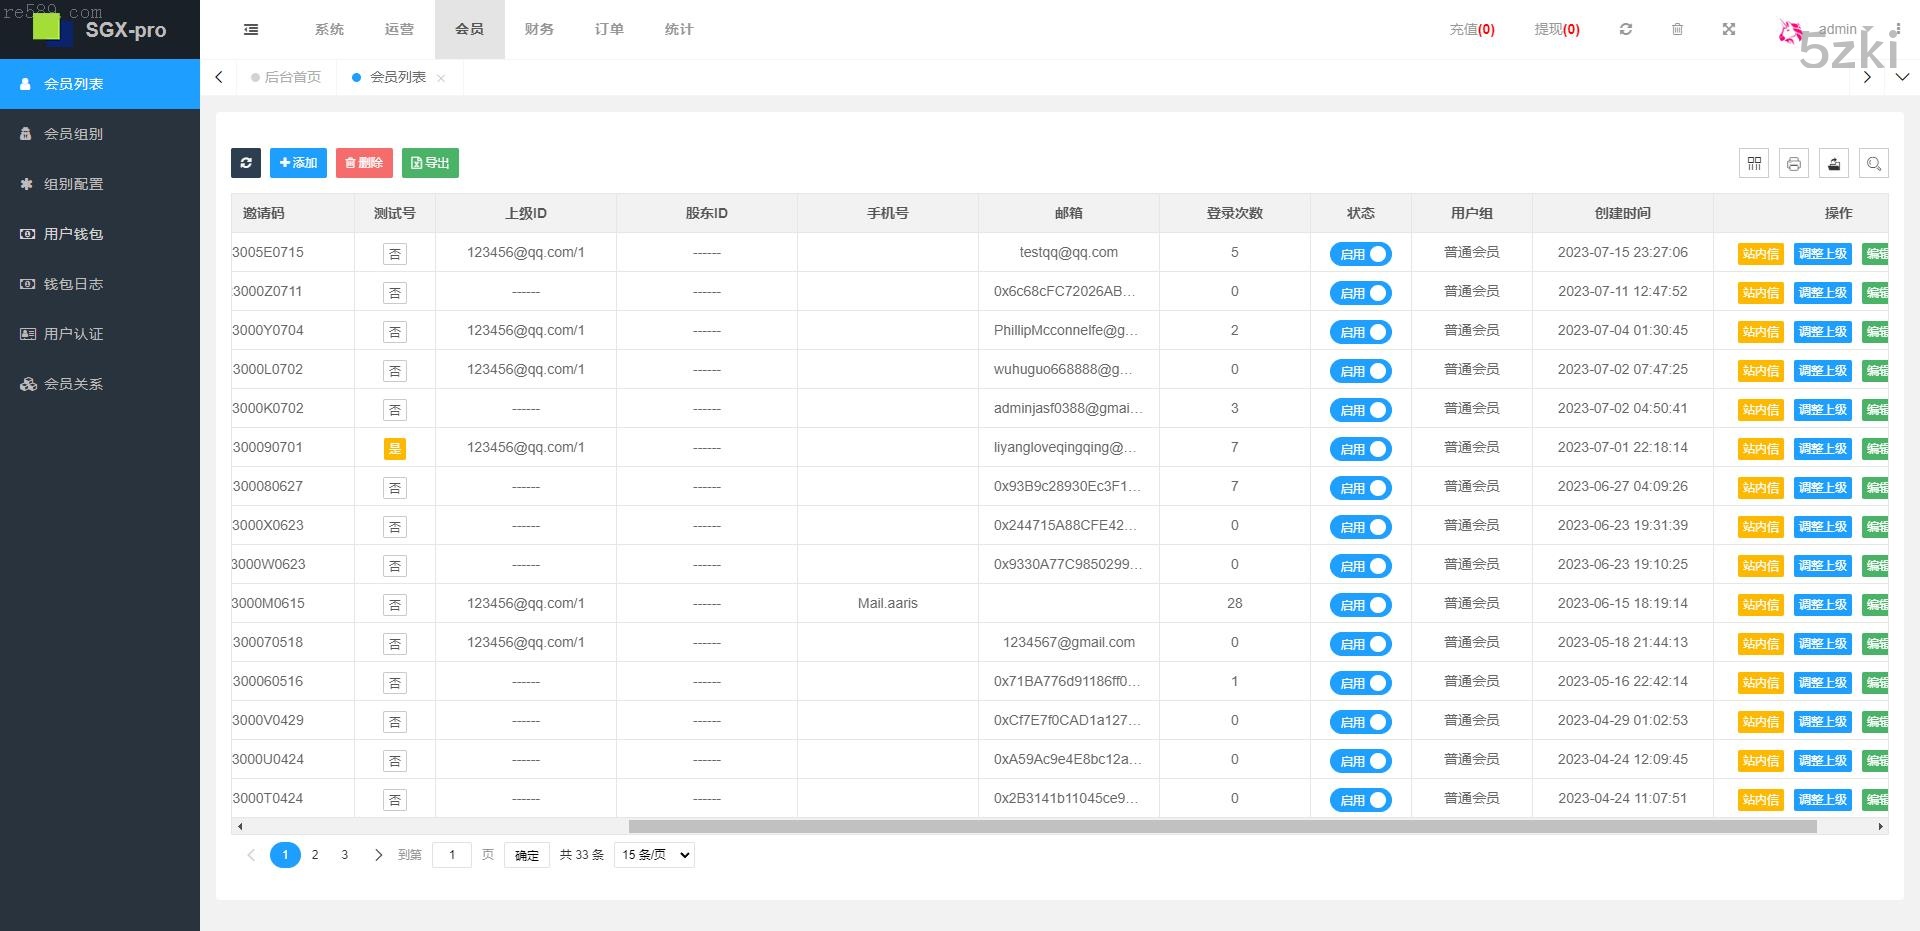The image size is (1920, 931).
Task: Open 用户钱包 in the sidebar
Action: 73,234
